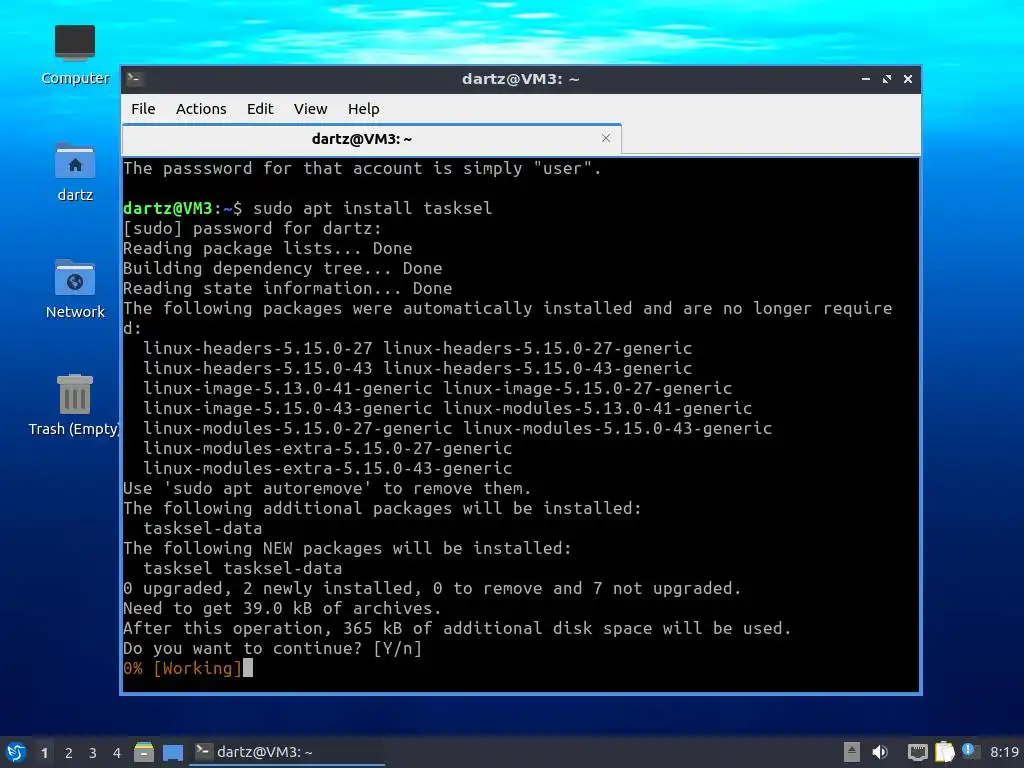Image resolution: width=1024 pixels, height=768 pixels.
Task: Open the File menu
Action: pos(143,109)
